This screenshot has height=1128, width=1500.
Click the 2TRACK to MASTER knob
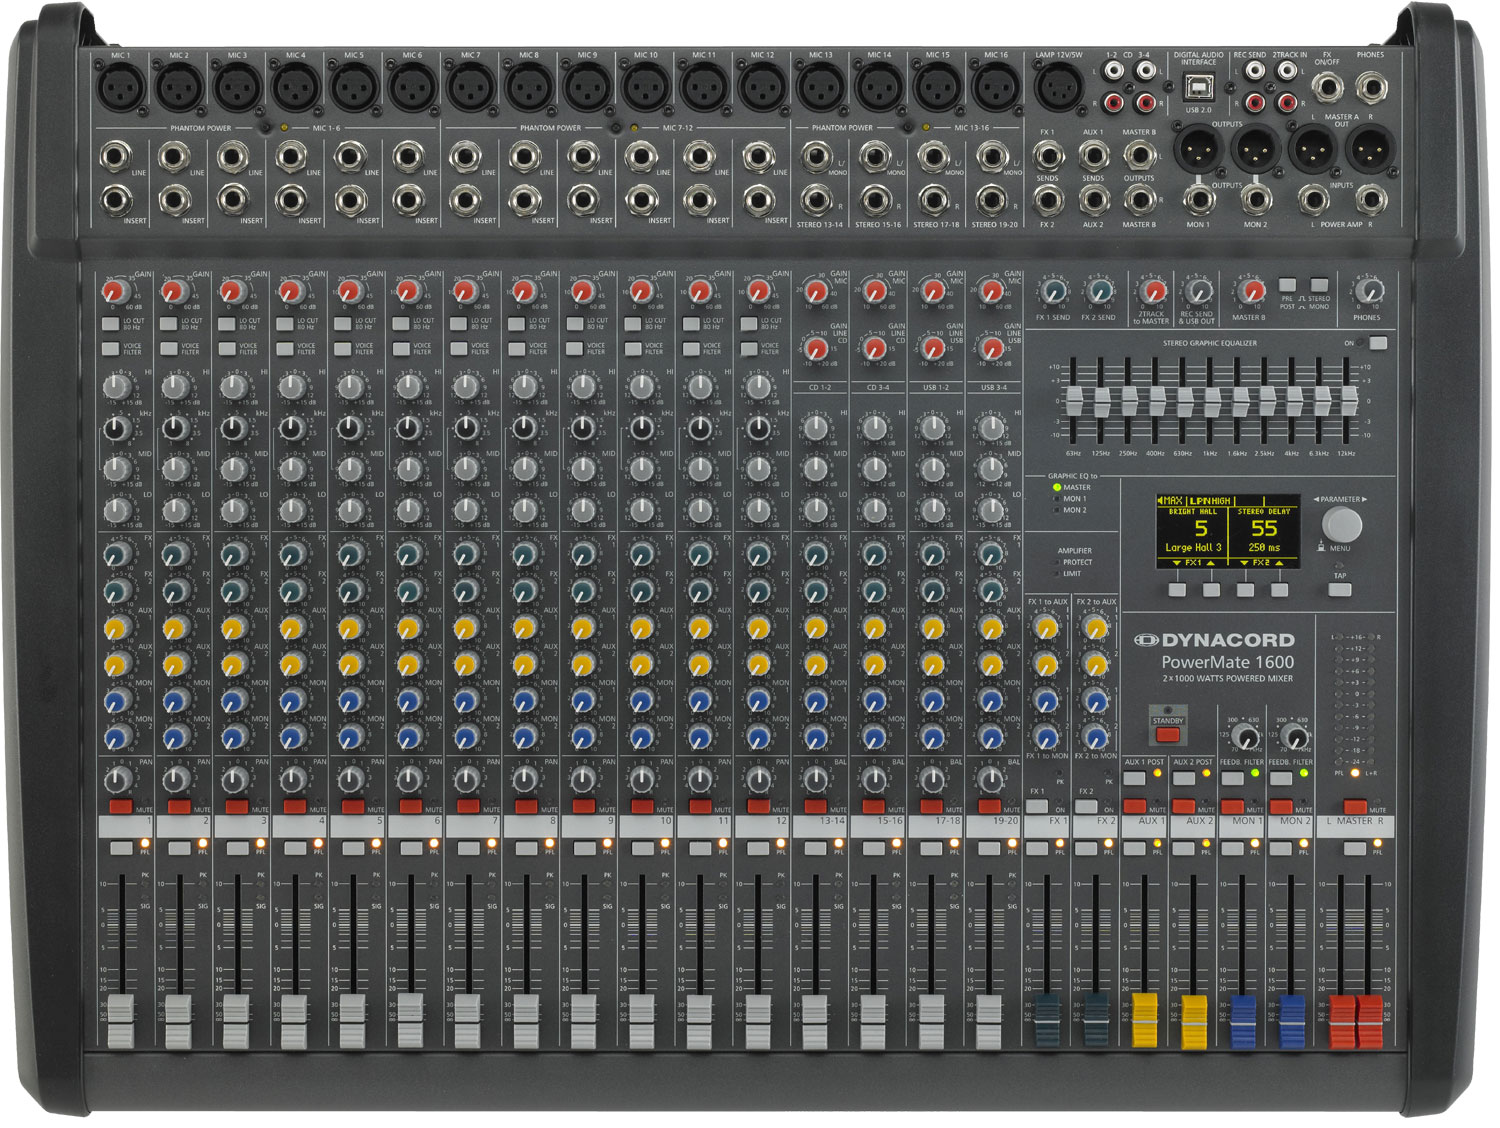1152,292
